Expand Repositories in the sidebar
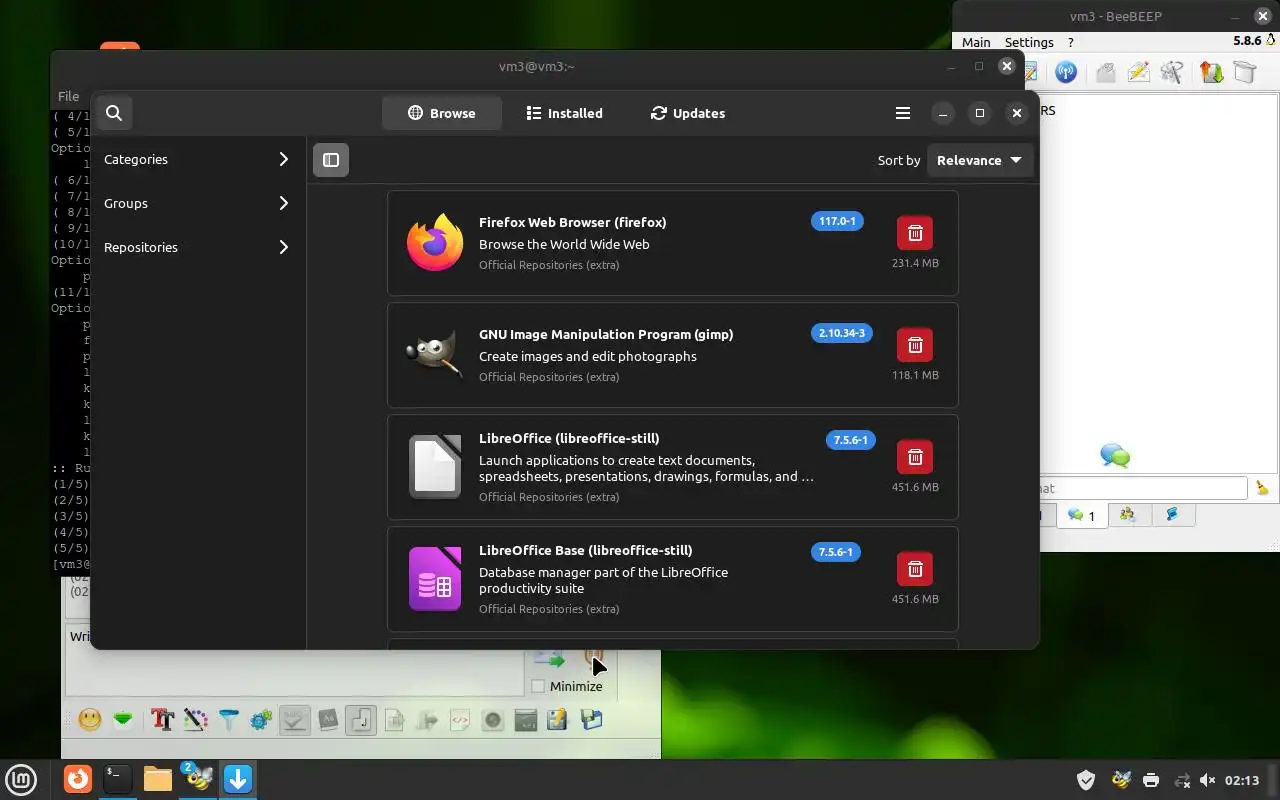The image size is (1280, 800). pos(197,247)
